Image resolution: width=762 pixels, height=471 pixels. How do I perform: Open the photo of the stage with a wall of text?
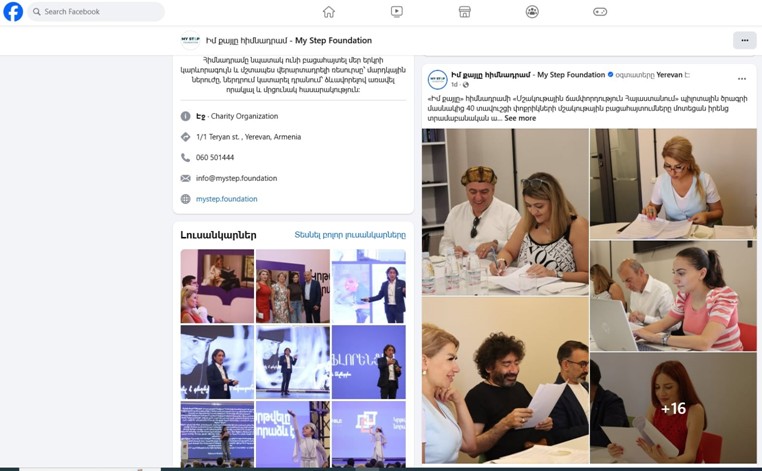[217, 434]
